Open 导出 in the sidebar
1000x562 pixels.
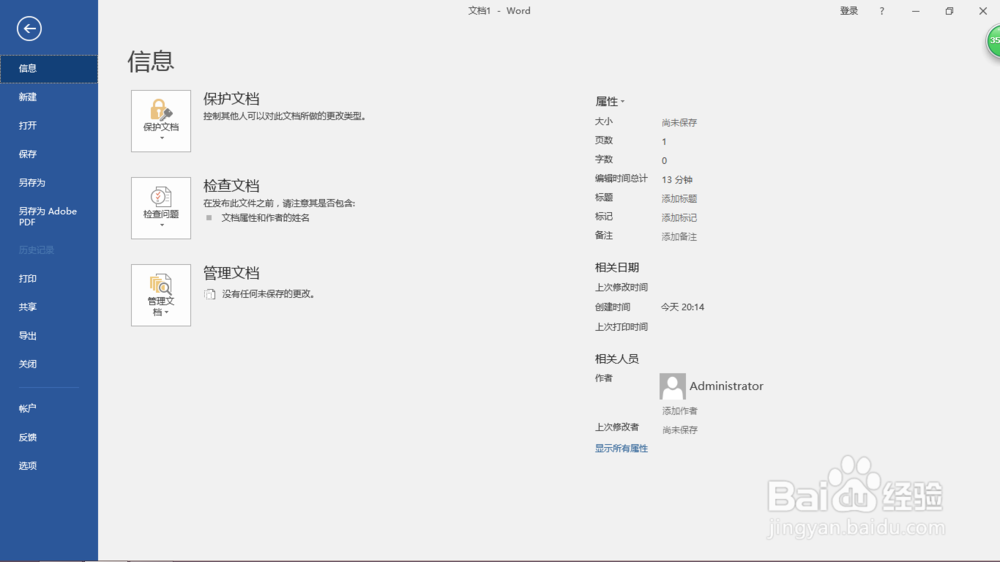[49, 336]
